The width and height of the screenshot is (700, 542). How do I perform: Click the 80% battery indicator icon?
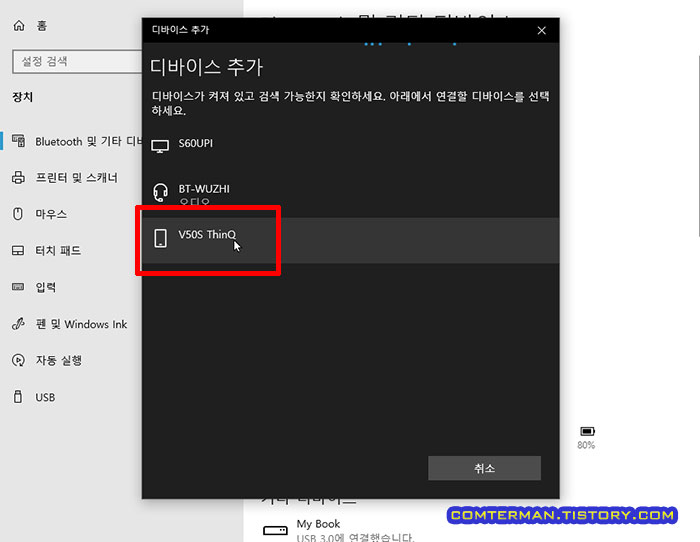[x=587, y=431]
